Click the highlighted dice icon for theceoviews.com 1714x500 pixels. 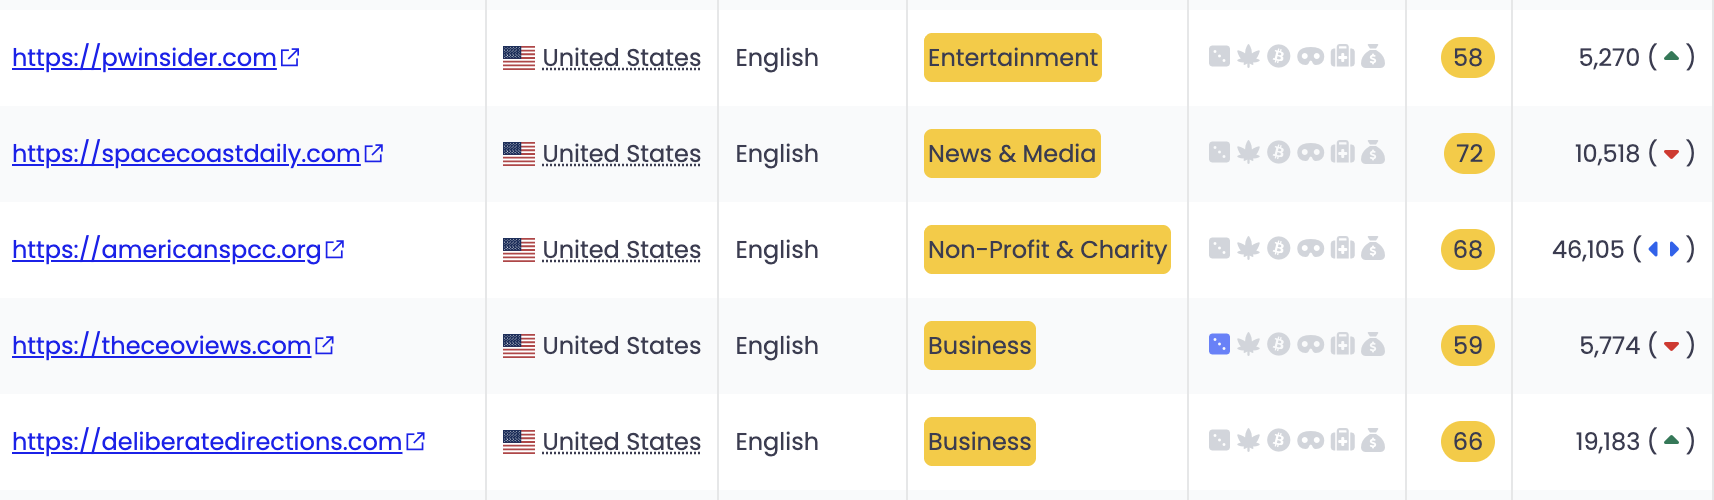point(1219,345)
